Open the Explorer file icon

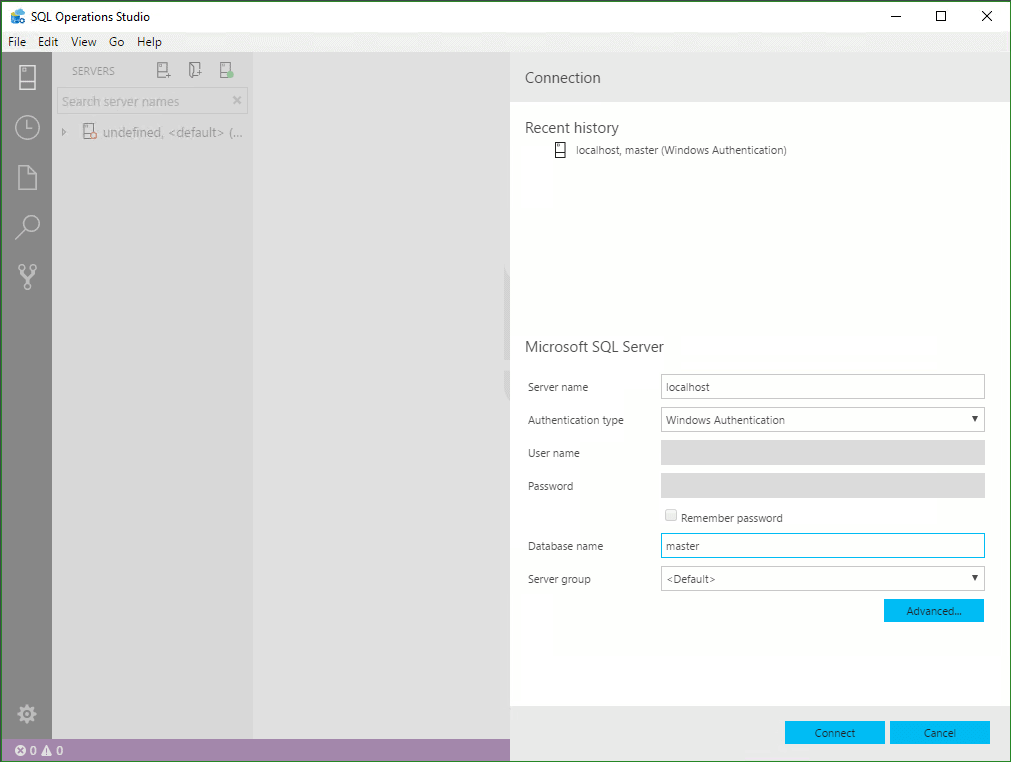[x=27, y=177]
